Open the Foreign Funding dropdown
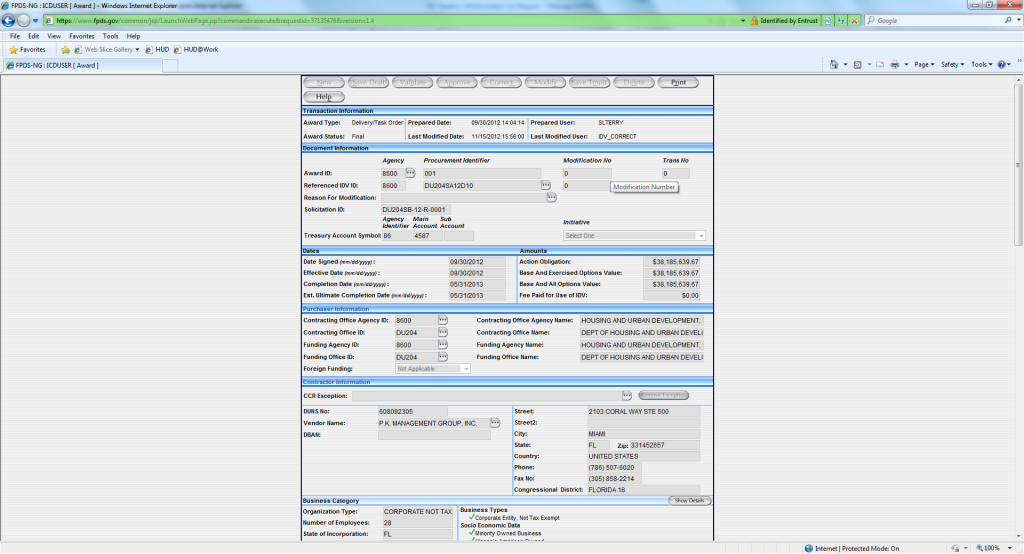This screenshot has width=1024, height=554. coord(432,369)
